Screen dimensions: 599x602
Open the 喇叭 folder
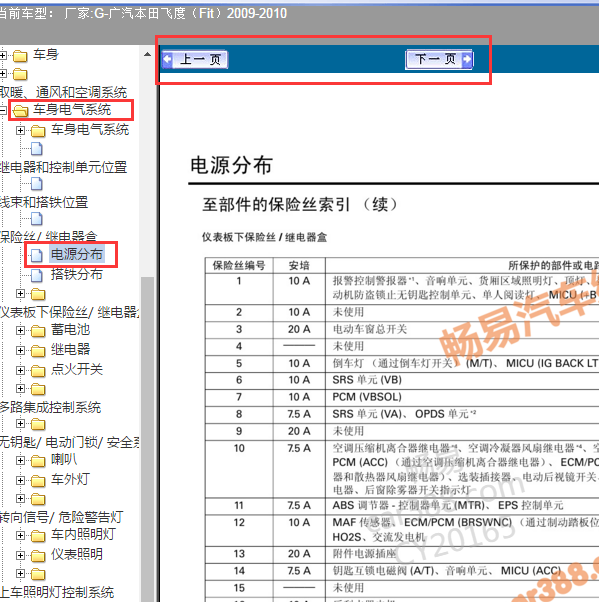[64, 459]
